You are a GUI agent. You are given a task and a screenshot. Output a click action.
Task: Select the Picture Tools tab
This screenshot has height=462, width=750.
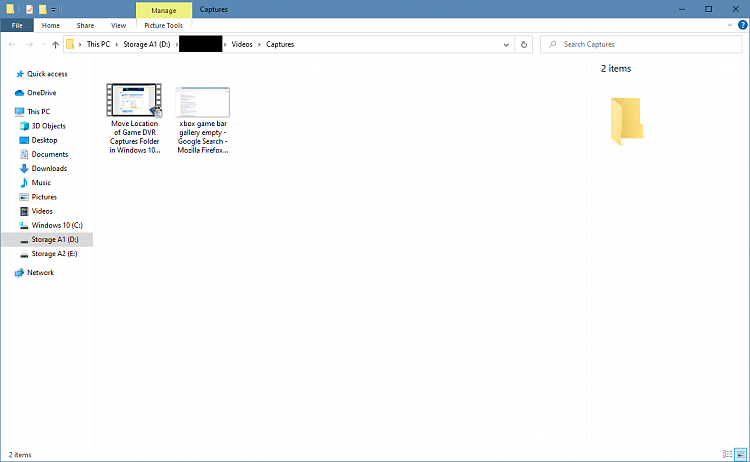pos(164,25)
